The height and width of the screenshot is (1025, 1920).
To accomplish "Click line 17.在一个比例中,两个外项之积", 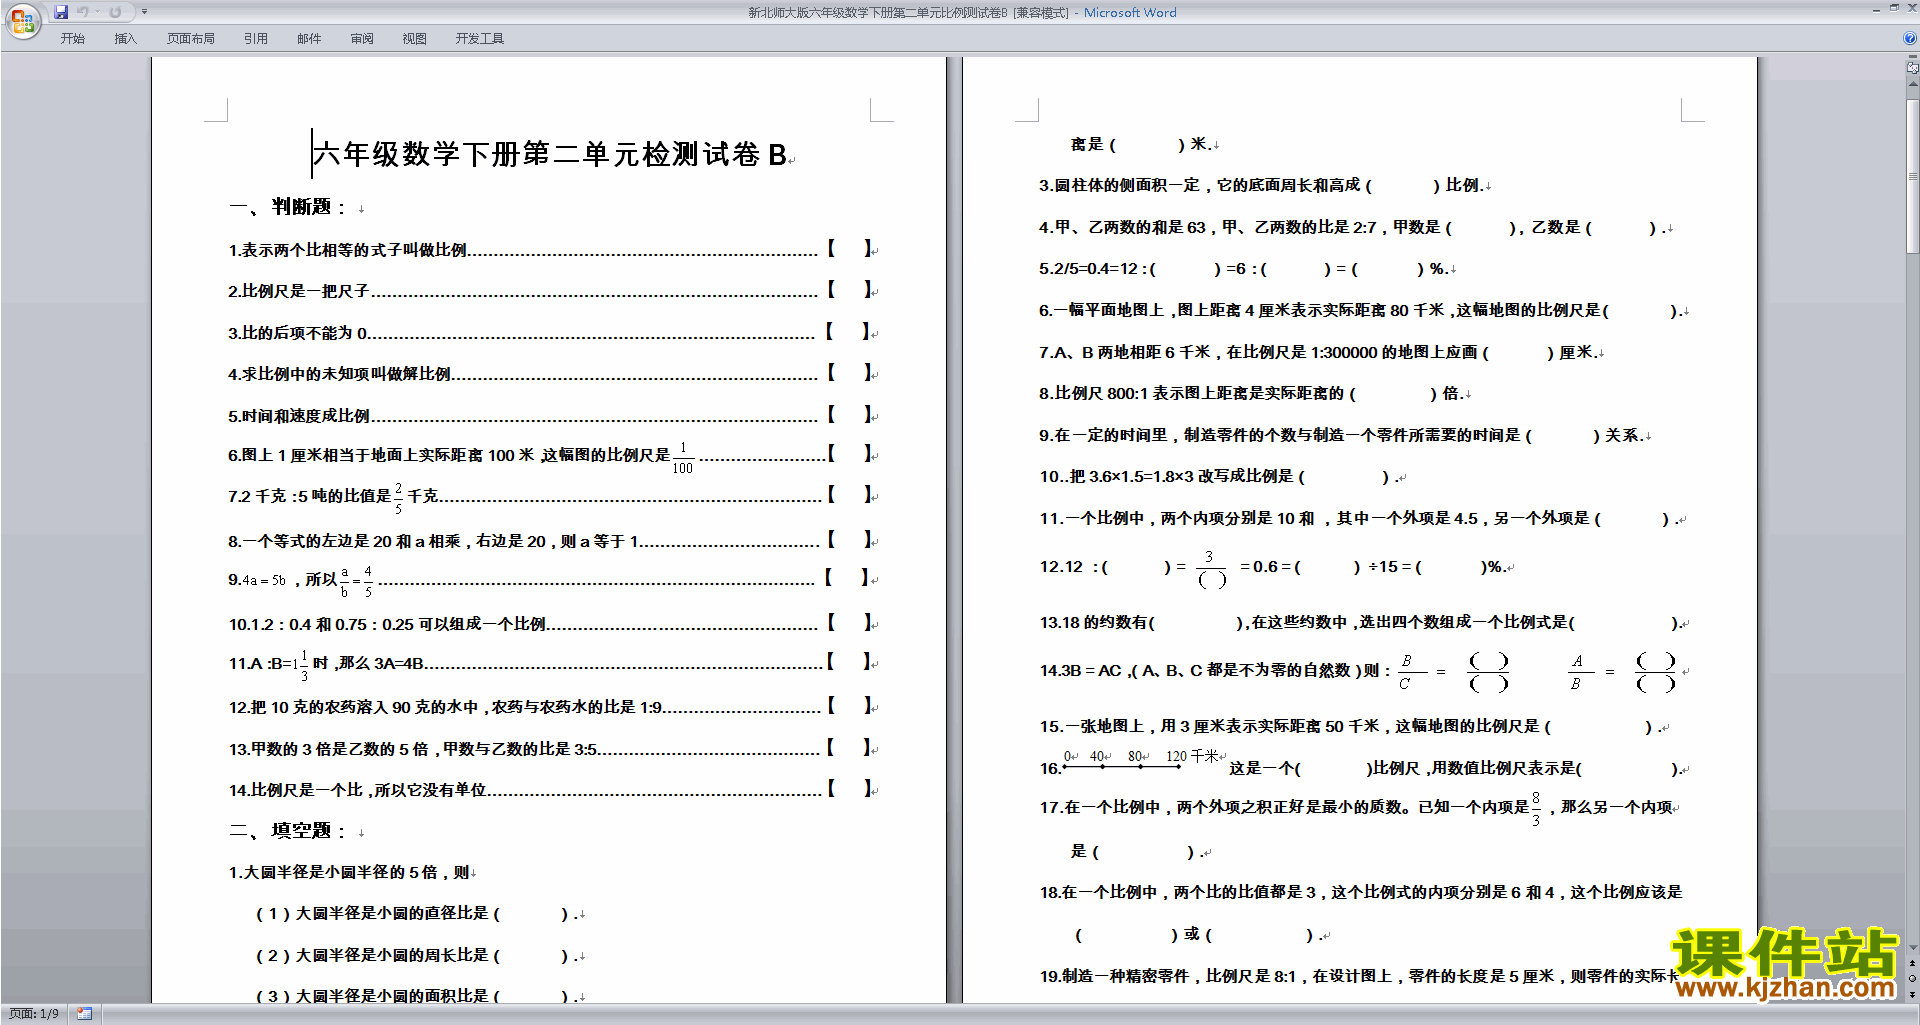I will coord(1358,807).
